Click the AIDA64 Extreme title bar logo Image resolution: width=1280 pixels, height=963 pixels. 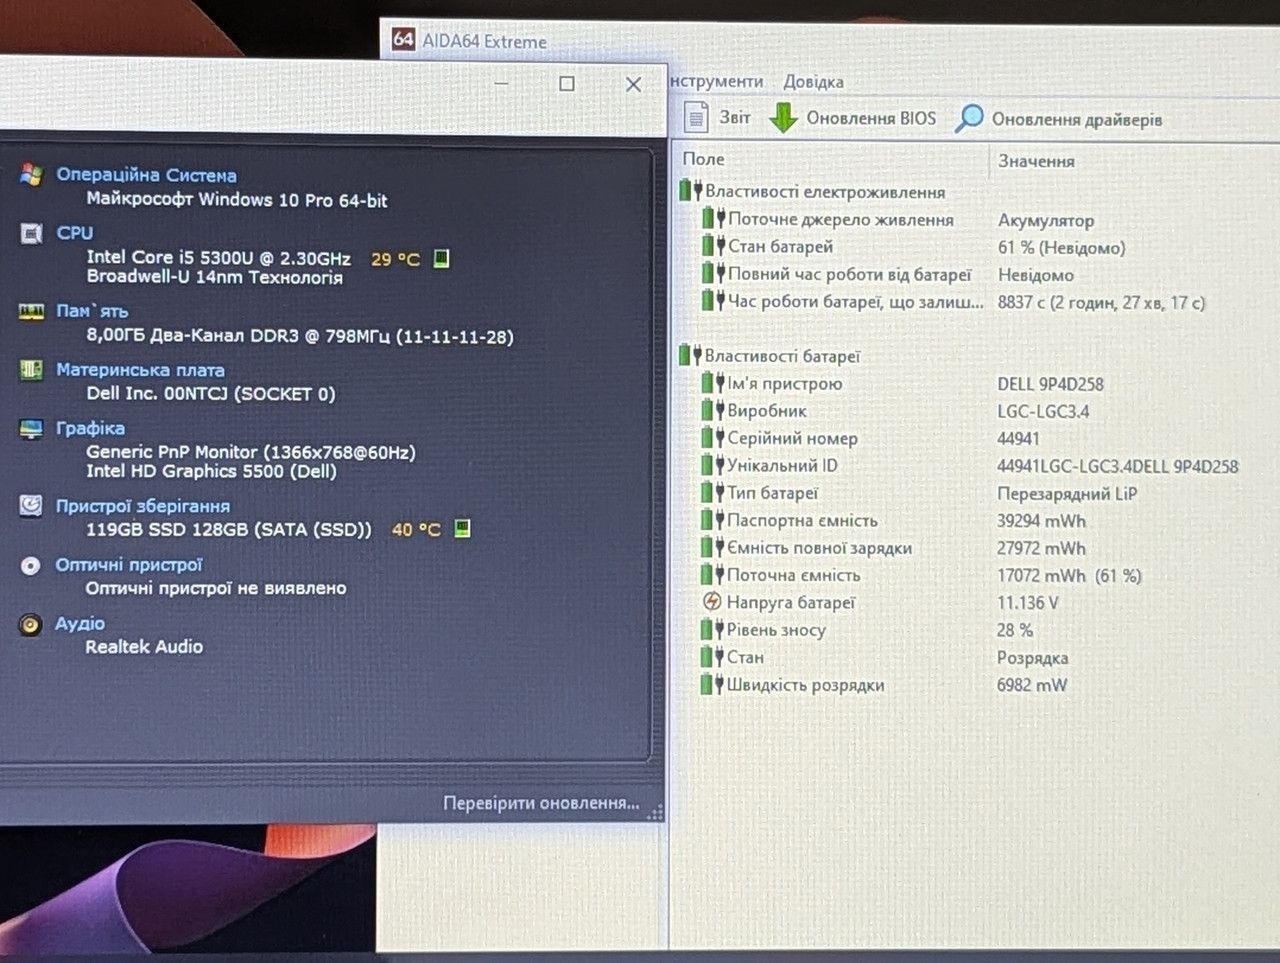pyautogui.click(x=403, y=39)
